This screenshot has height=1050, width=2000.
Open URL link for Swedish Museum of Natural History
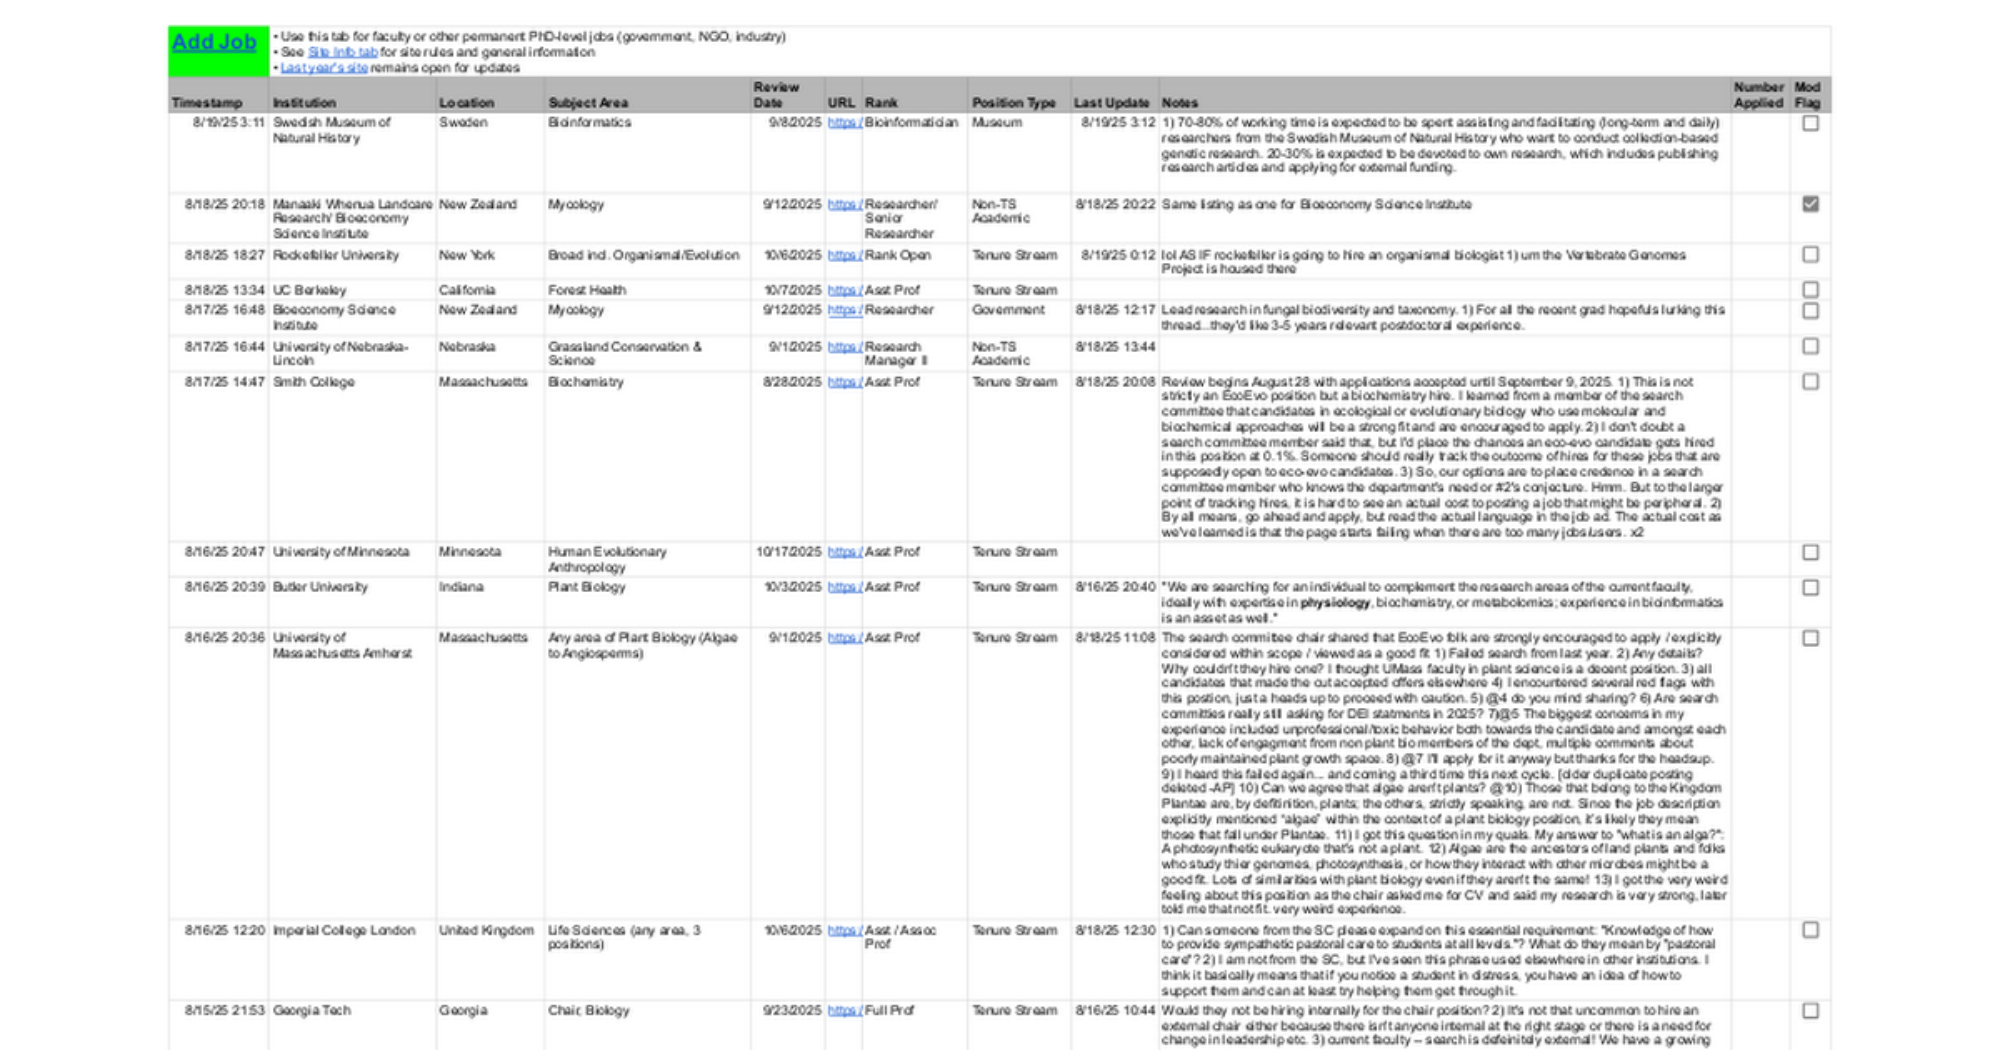(844, 123)
